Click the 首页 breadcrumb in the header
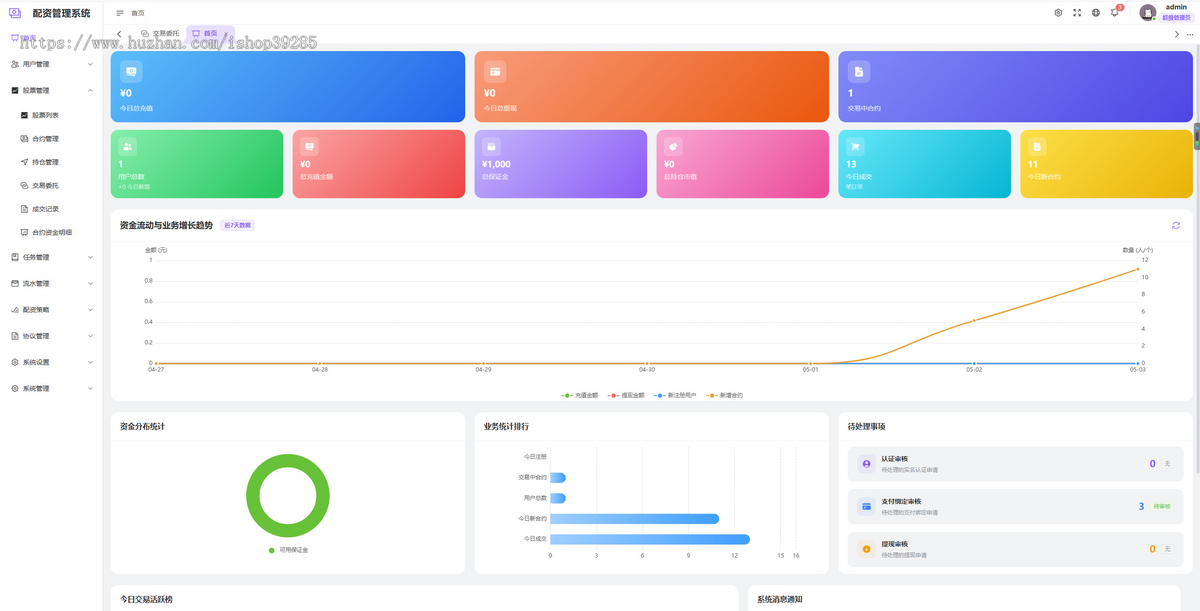Screen dimensions: 1200x611 [138, 13]
